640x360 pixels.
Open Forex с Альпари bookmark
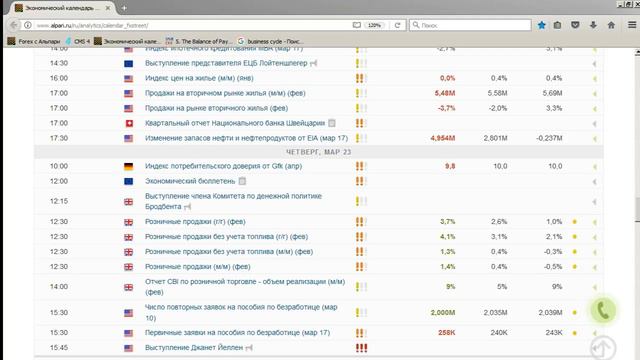pos(34,41)
